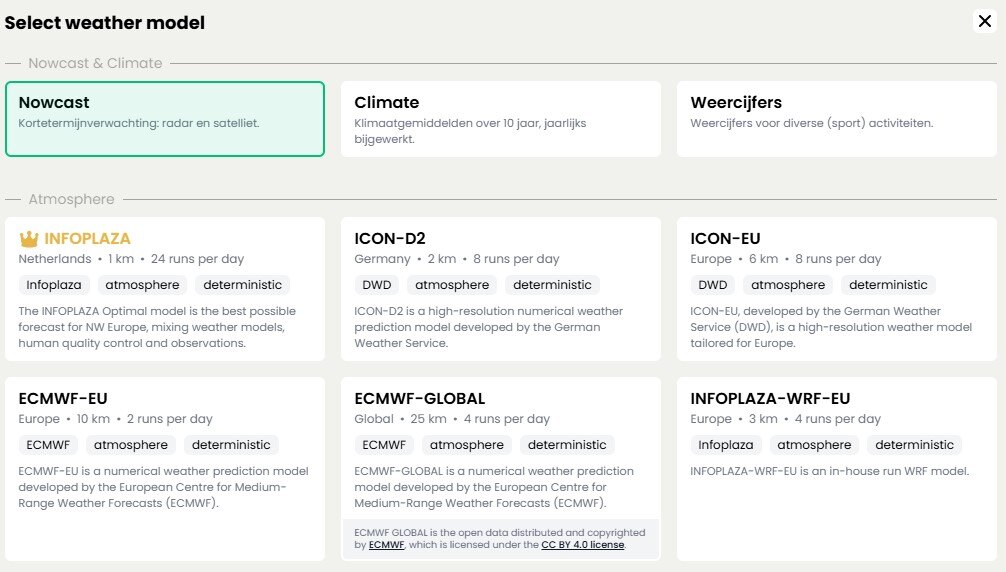Click 'in-house run WRF model' description
Screen dimensions: 1006x572
tap(830, 471)
